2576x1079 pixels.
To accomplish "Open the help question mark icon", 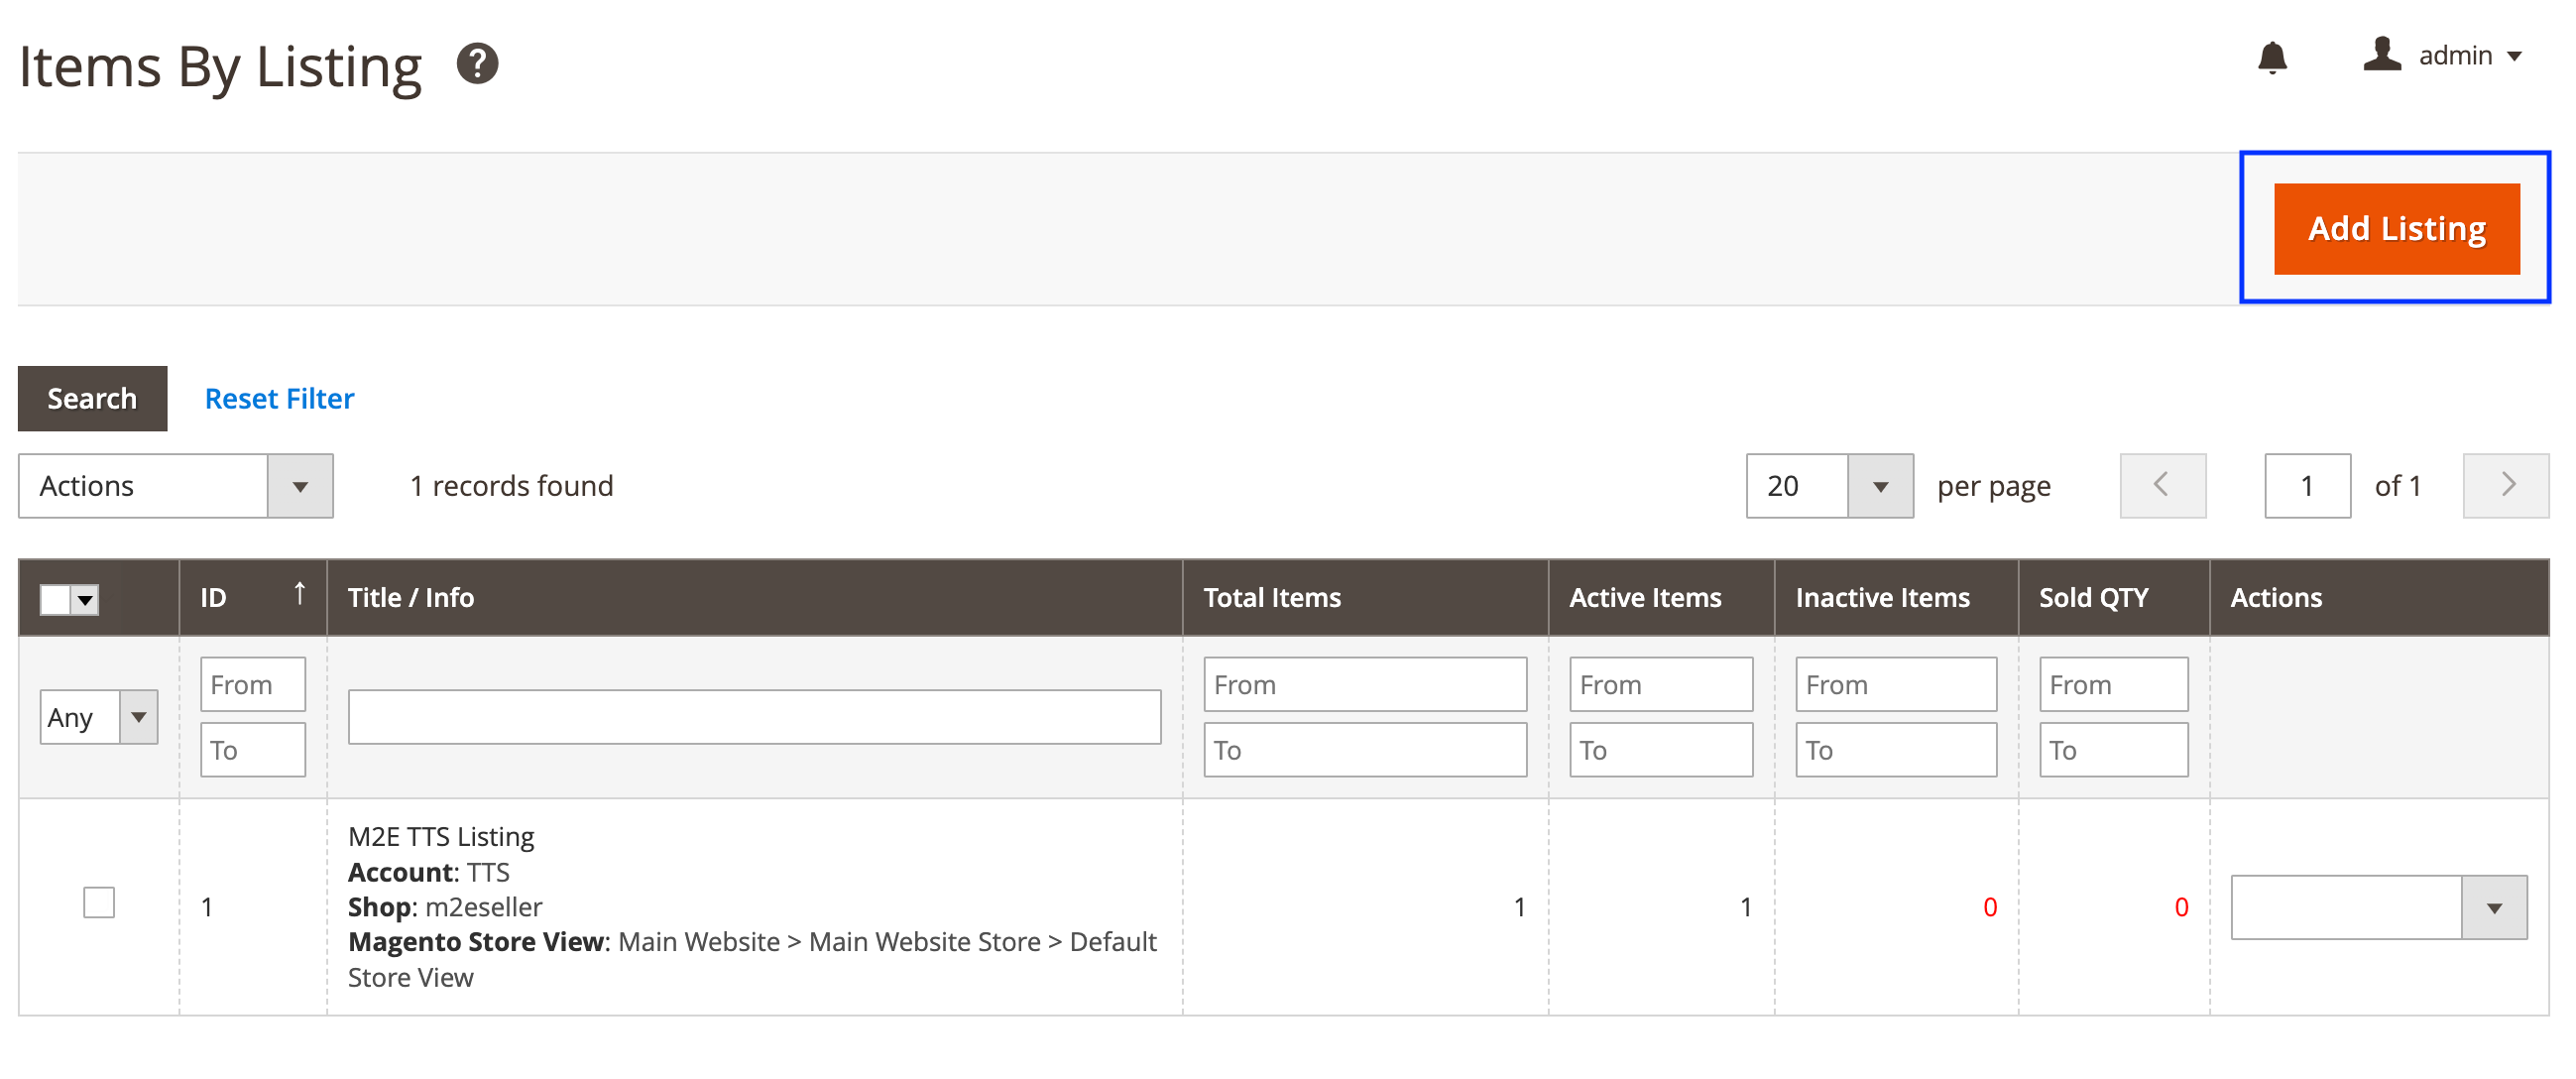I will (x=477, y=64).
